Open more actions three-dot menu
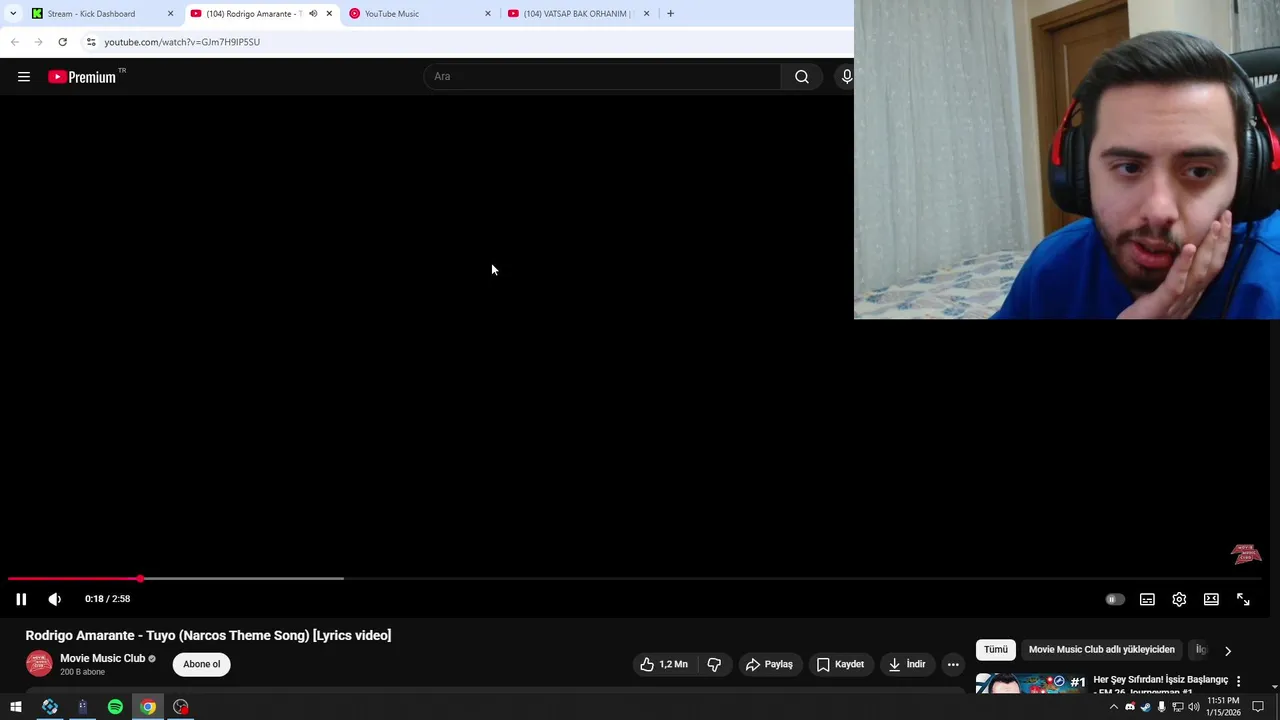Screen dimensions: 1280x720 [953, 664]
